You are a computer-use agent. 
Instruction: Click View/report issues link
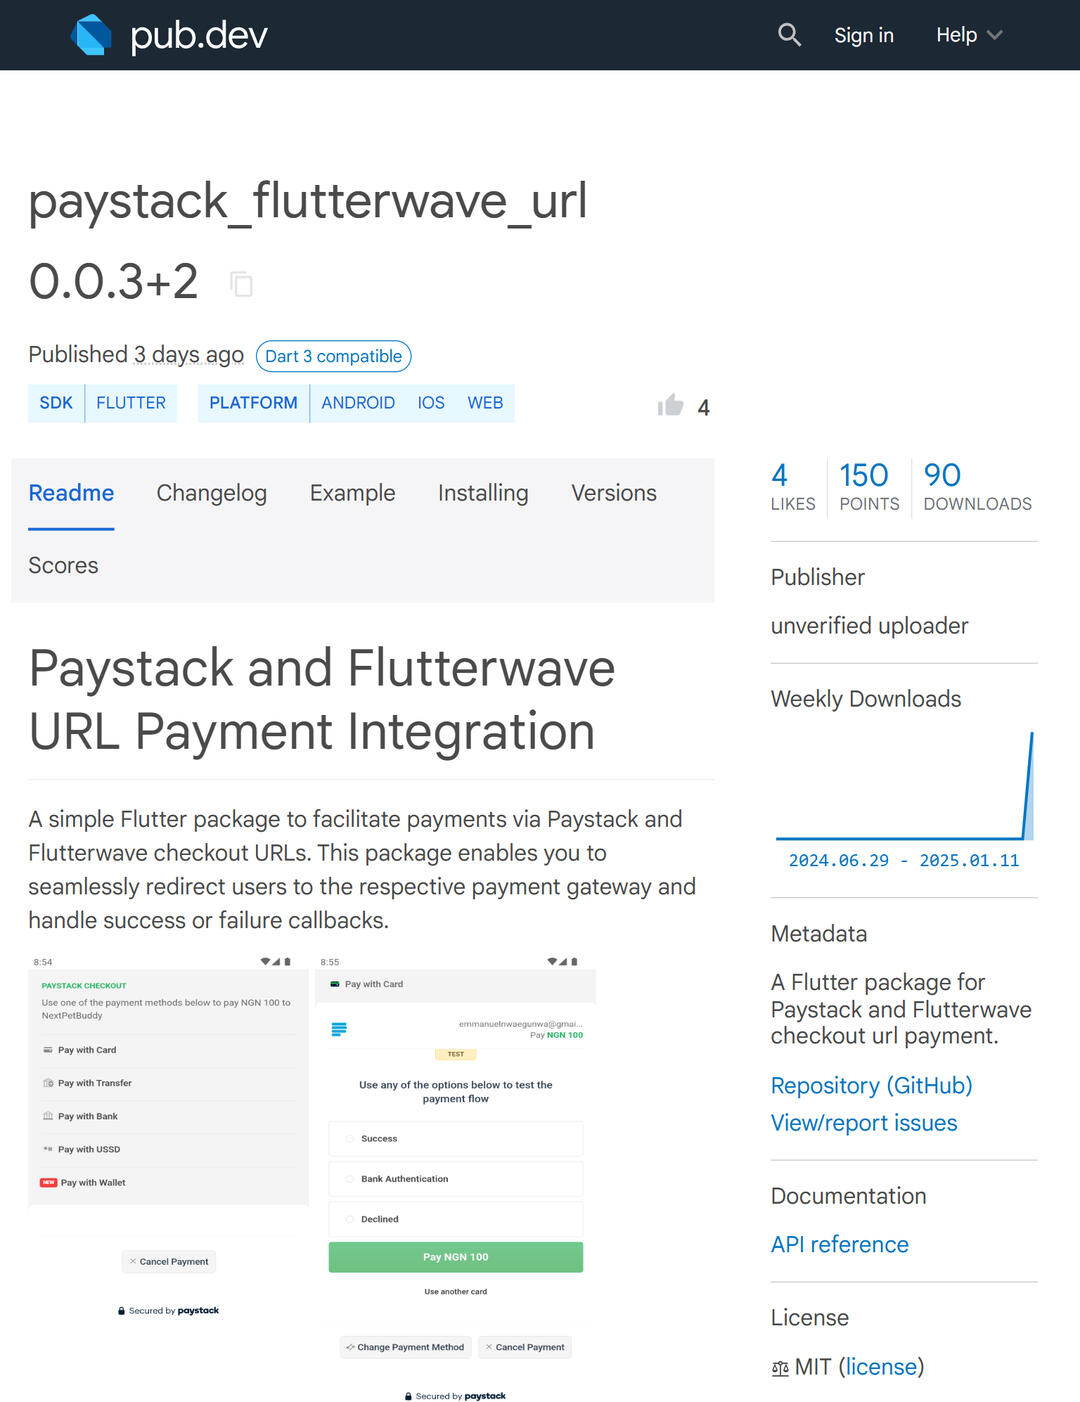pyautogui.click(x=864, y=1123)
